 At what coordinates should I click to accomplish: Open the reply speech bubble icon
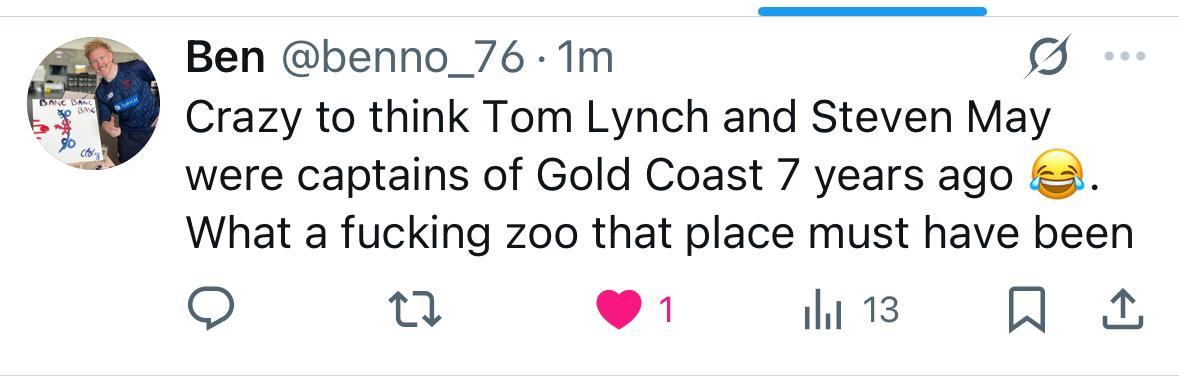[x=211, y=309]
